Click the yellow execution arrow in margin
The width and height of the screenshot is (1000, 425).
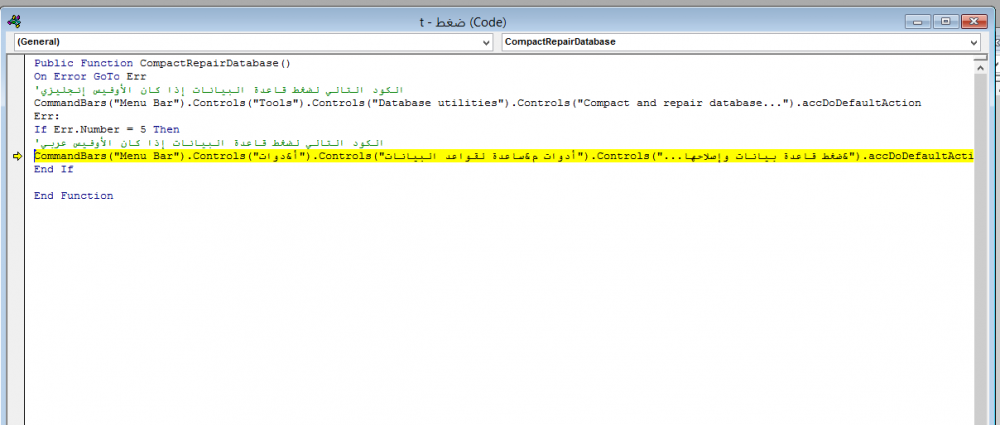(17, 157)
